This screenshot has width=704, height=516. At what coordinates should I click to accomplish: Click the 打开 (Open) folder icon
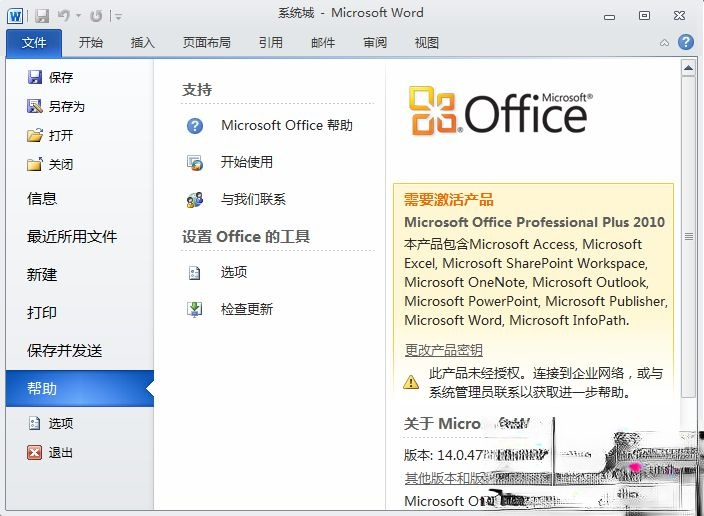[35, 135]
